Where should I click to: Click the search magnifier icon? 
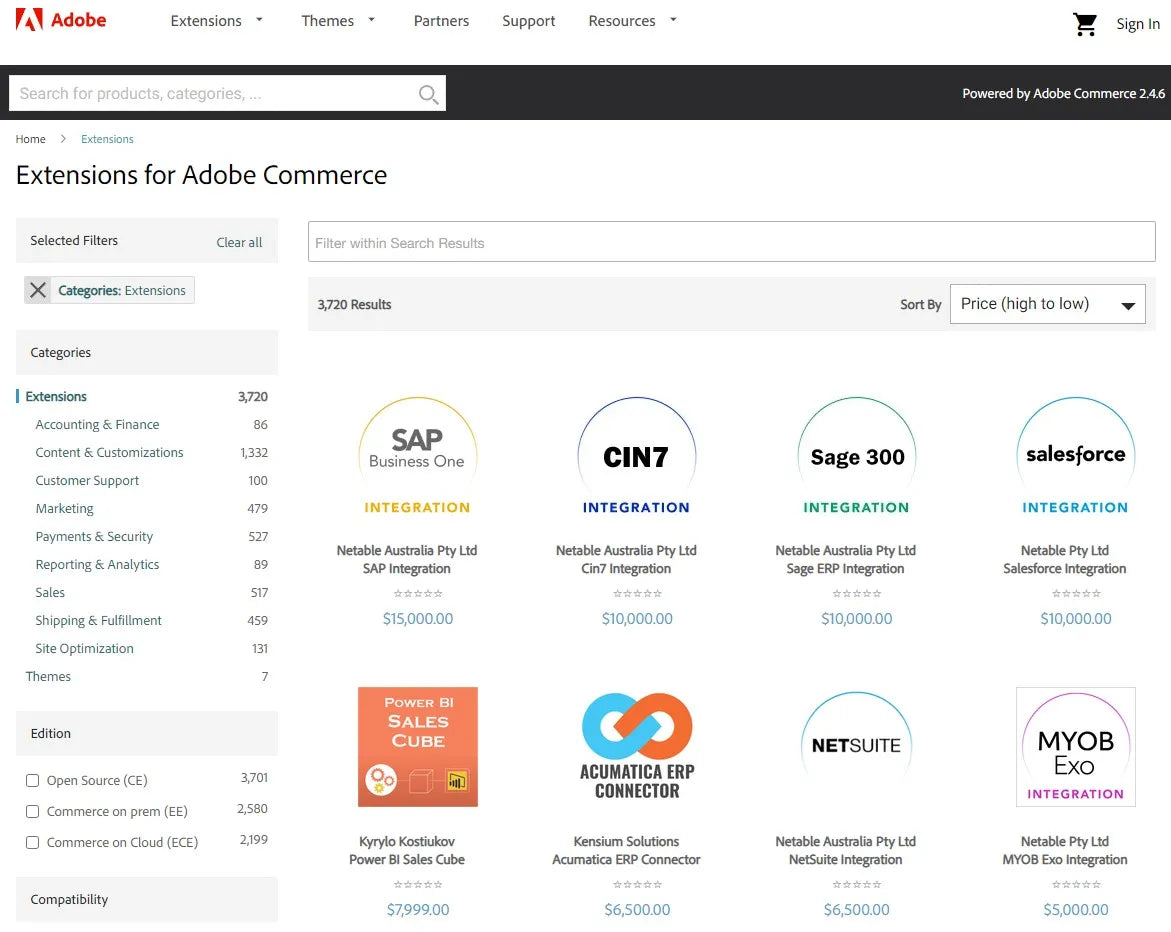(x=428, y=94)
